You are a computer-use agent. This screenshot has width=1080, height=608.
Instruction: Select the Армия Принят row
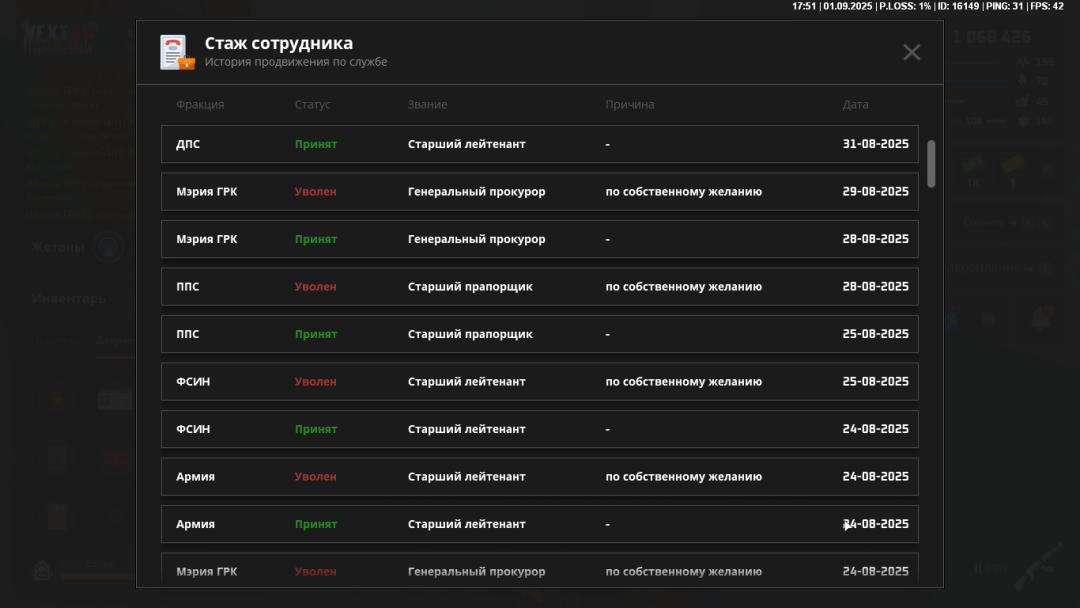click(x=539, y=524)
